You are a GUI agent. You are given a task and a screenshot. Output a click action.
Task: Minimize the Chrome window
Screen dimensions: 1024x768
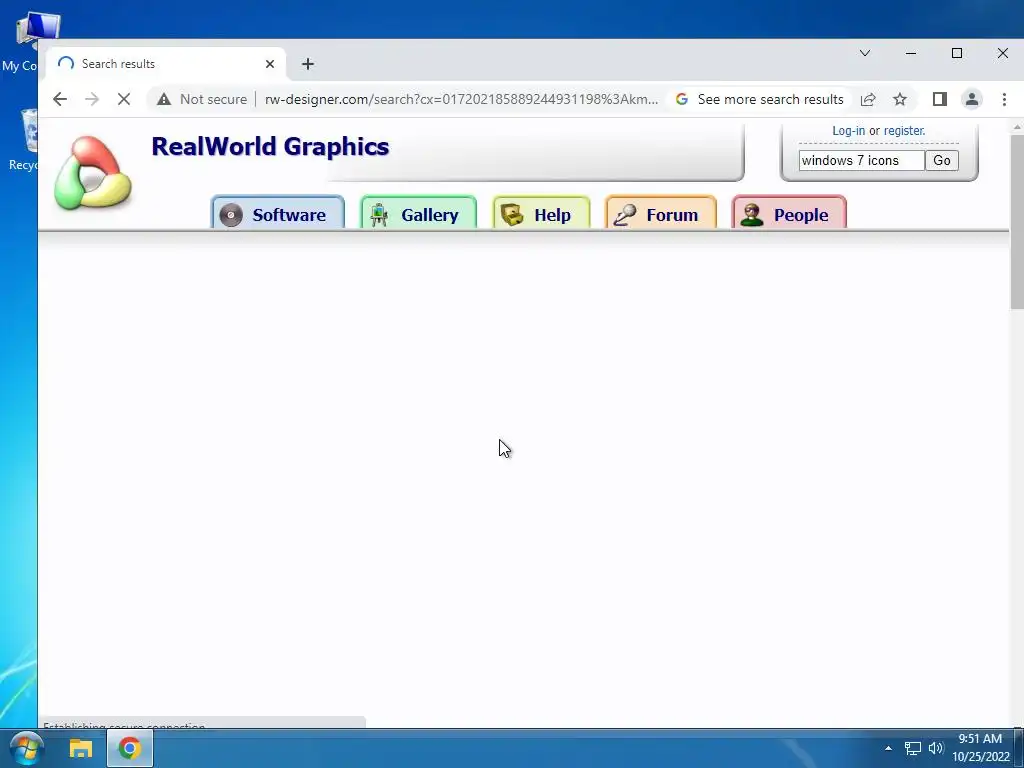tap(911, 54)
